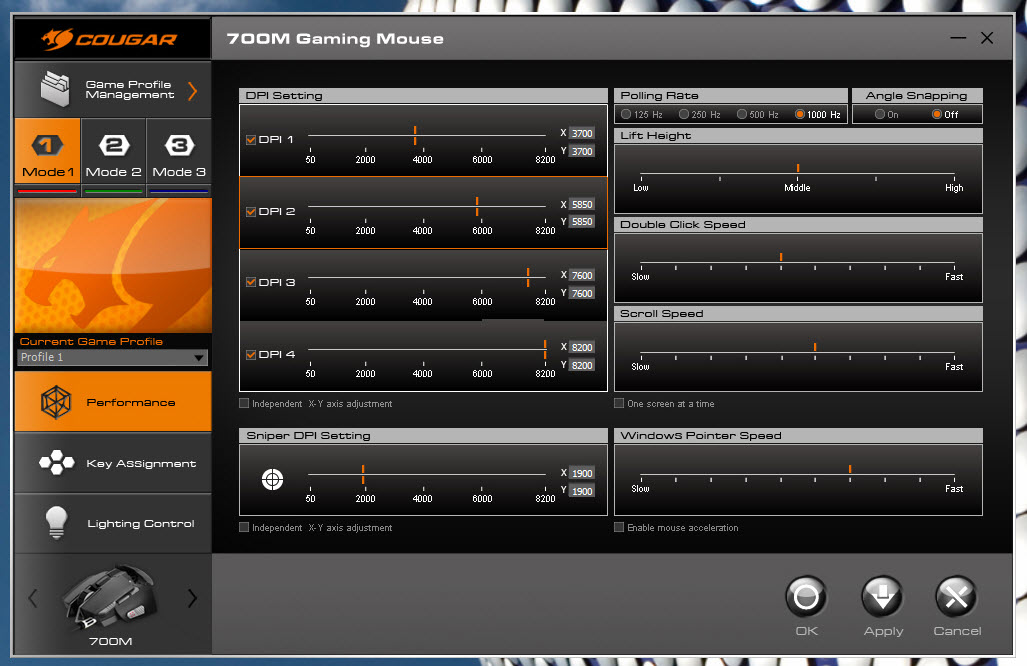Show previous device with left arrow
The height and width of the screenshot is (666, 1027).
pos(33,597)
